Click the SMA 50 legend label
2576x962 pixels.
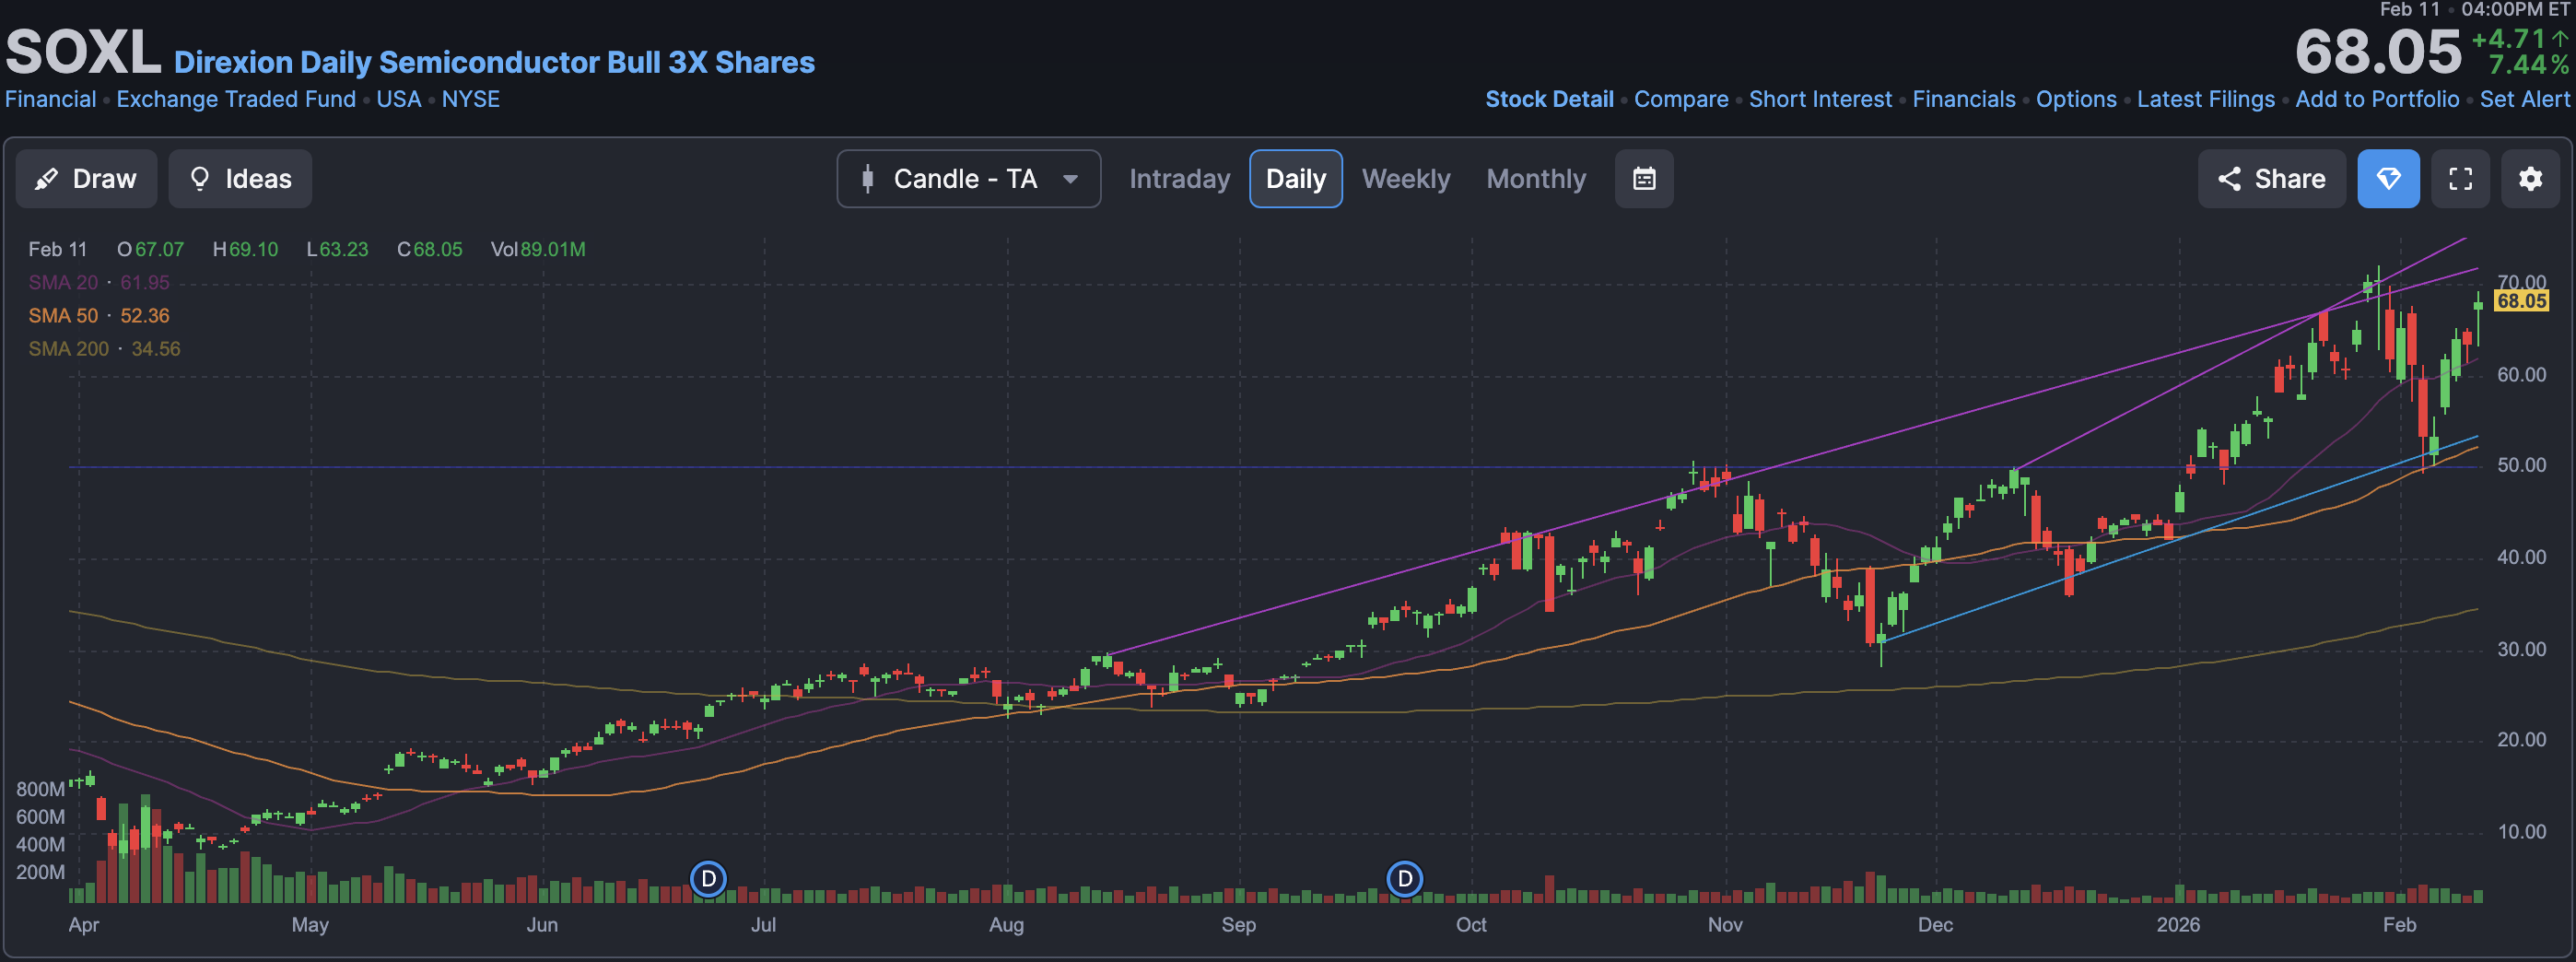tap(63, 315)
